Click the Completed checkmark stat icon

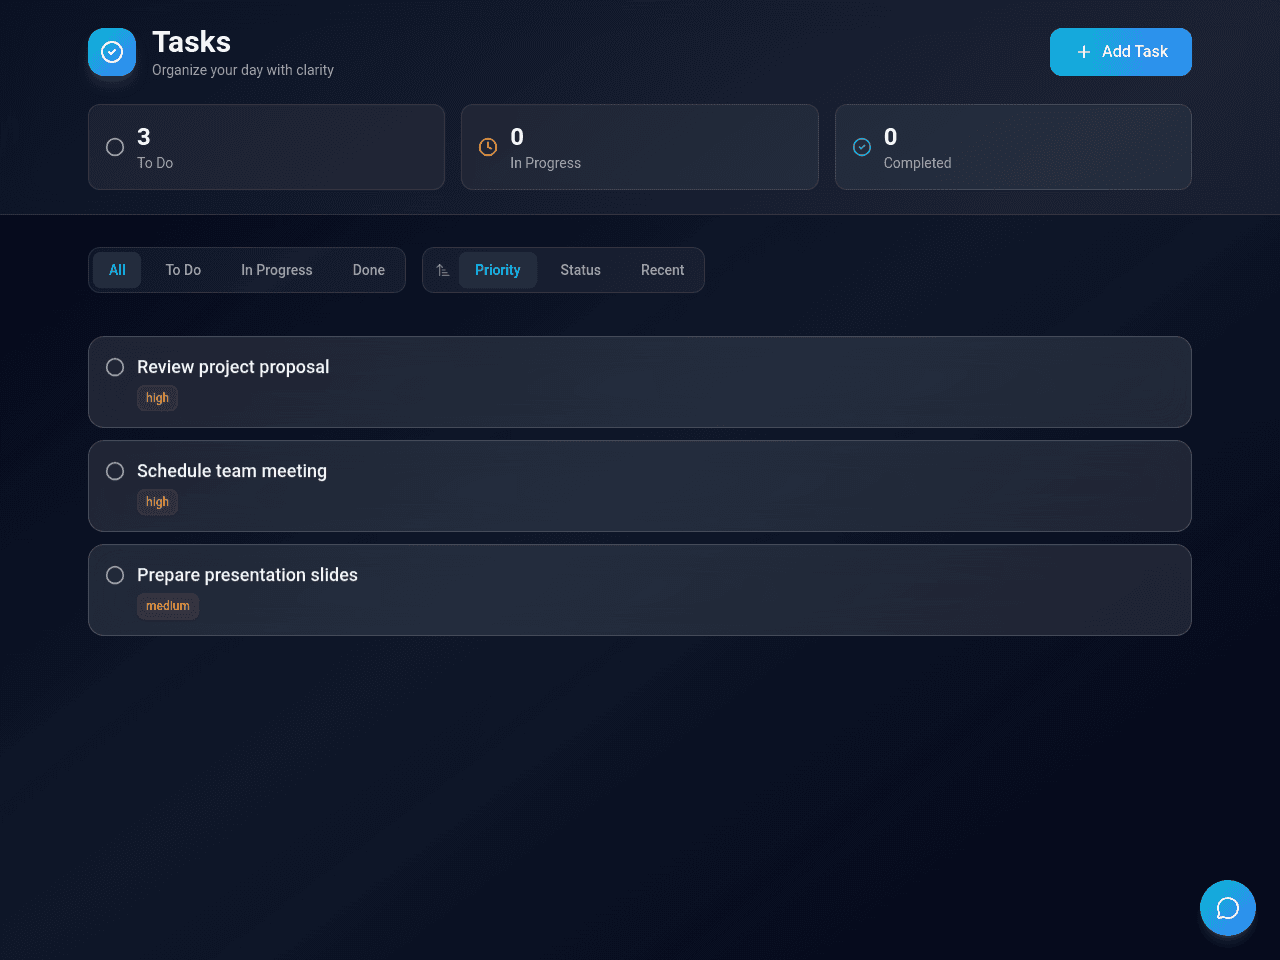click(x=862, y=147)
